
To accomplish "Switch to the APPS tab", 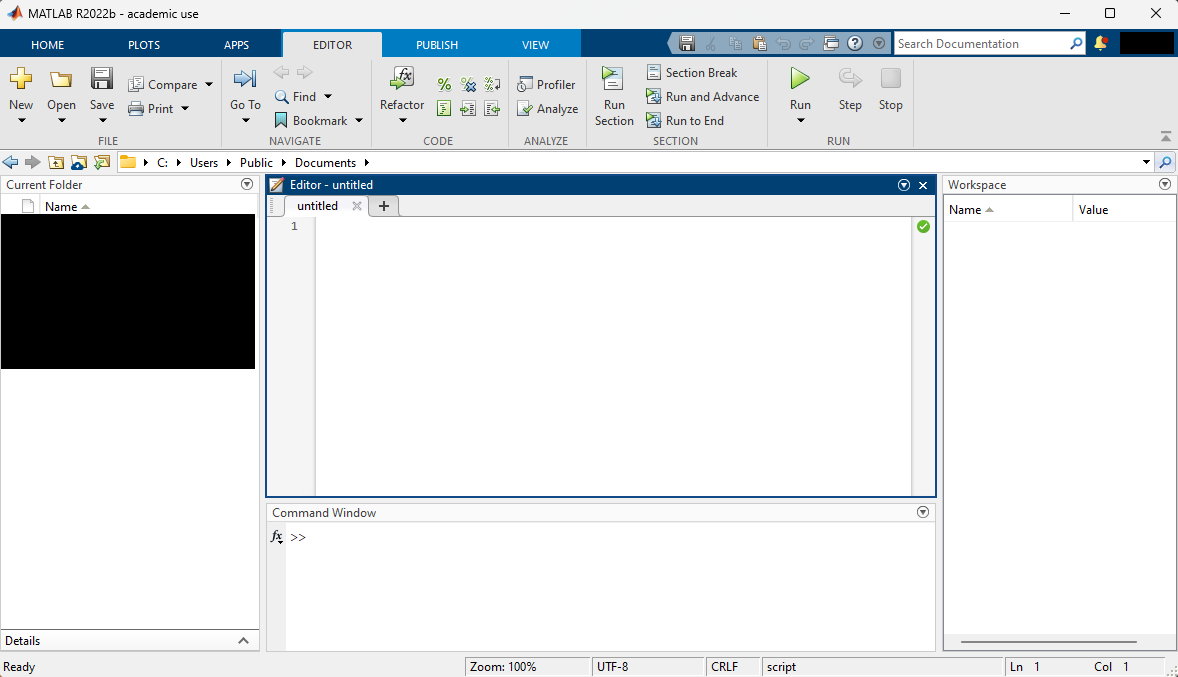I will (x=236, y=45).
